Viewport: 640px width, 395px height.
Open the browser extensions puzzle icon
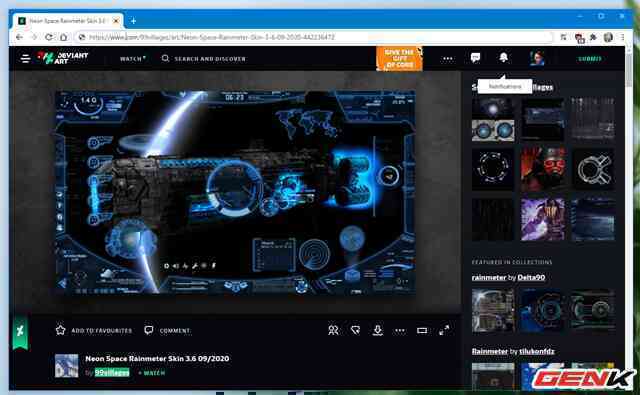pos(593,37)
